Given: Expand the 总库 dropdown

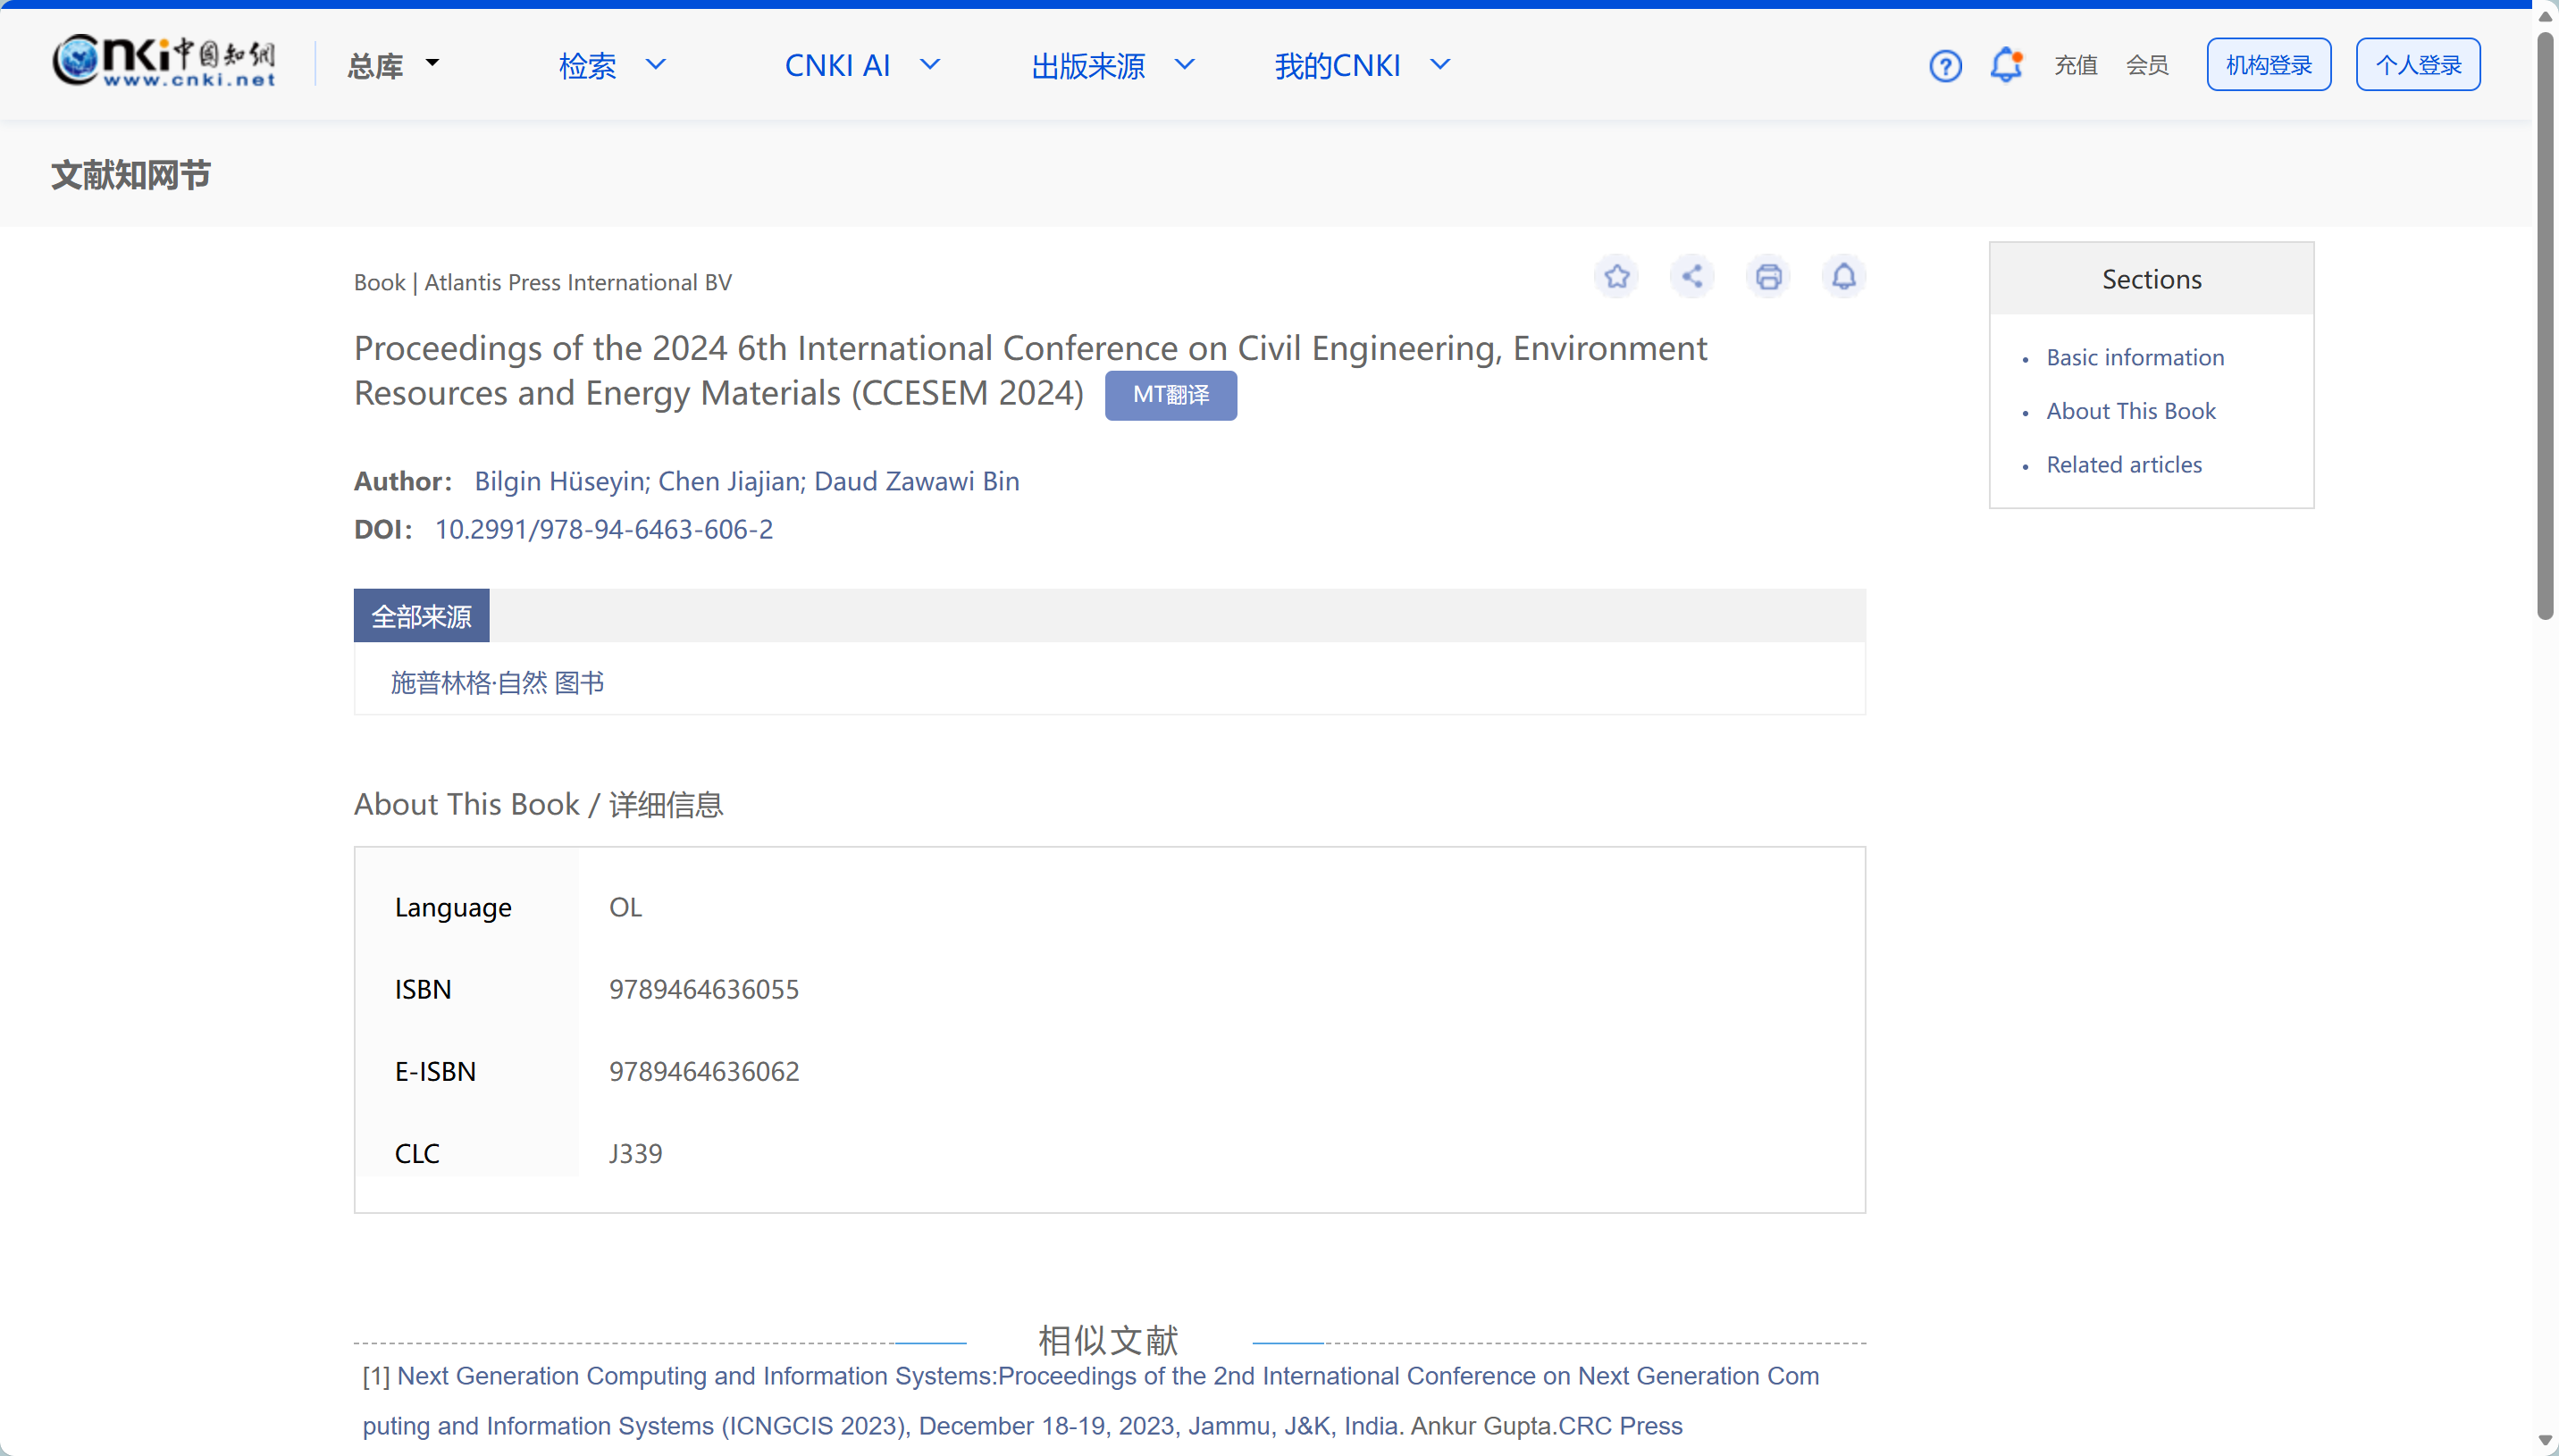Looking at the screenshot, I should point(393,65).
